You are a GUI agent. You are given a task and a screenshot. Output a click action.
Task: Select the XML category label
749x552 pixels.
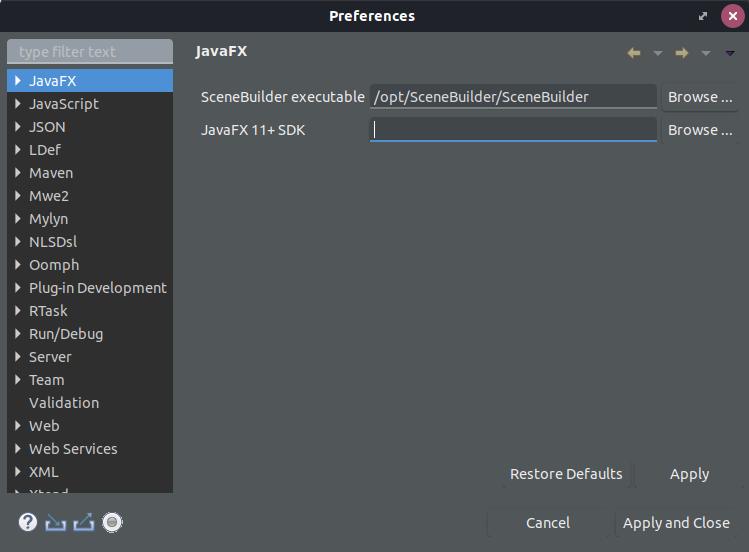44,472
